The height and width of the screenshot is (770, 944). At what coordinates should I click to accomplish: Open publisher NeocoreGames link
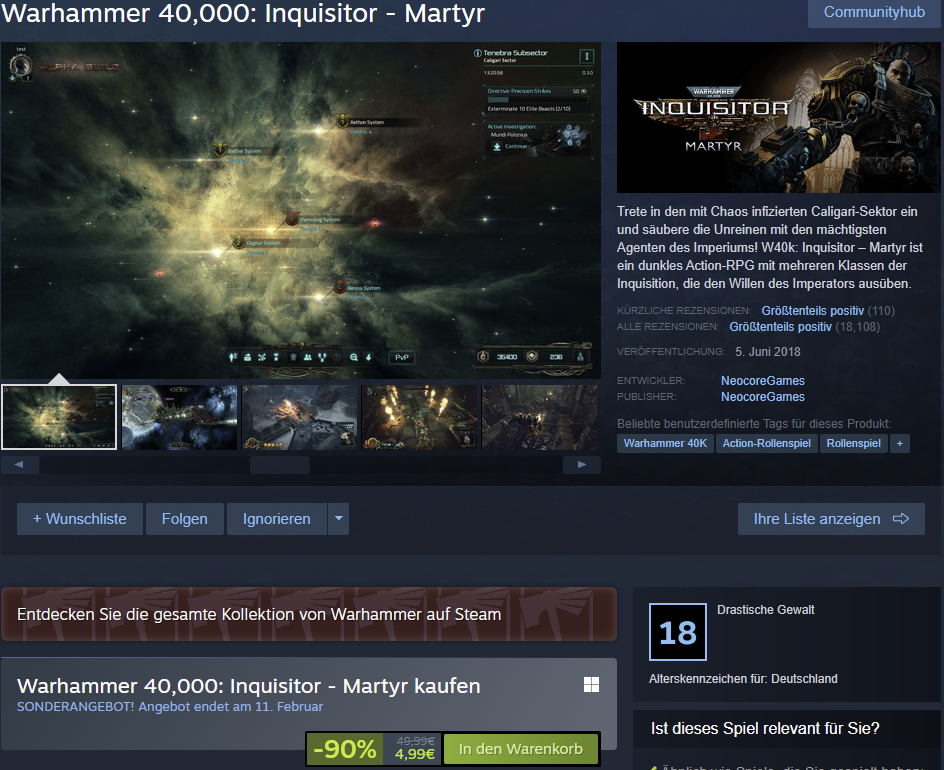click(763, 397)
